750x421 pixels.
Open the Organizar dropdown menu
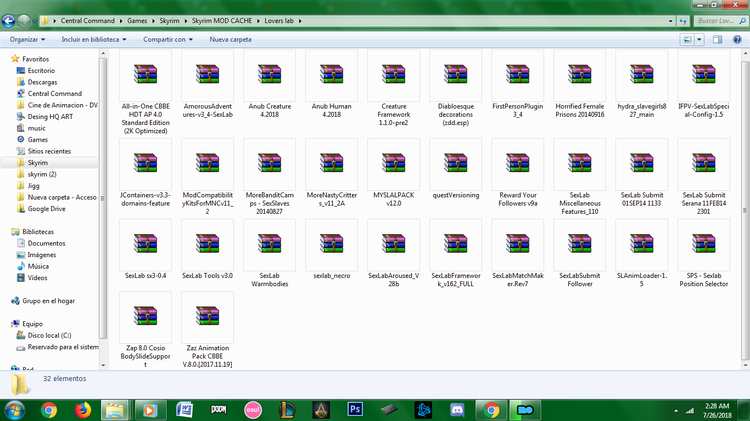tap(27, 40)
